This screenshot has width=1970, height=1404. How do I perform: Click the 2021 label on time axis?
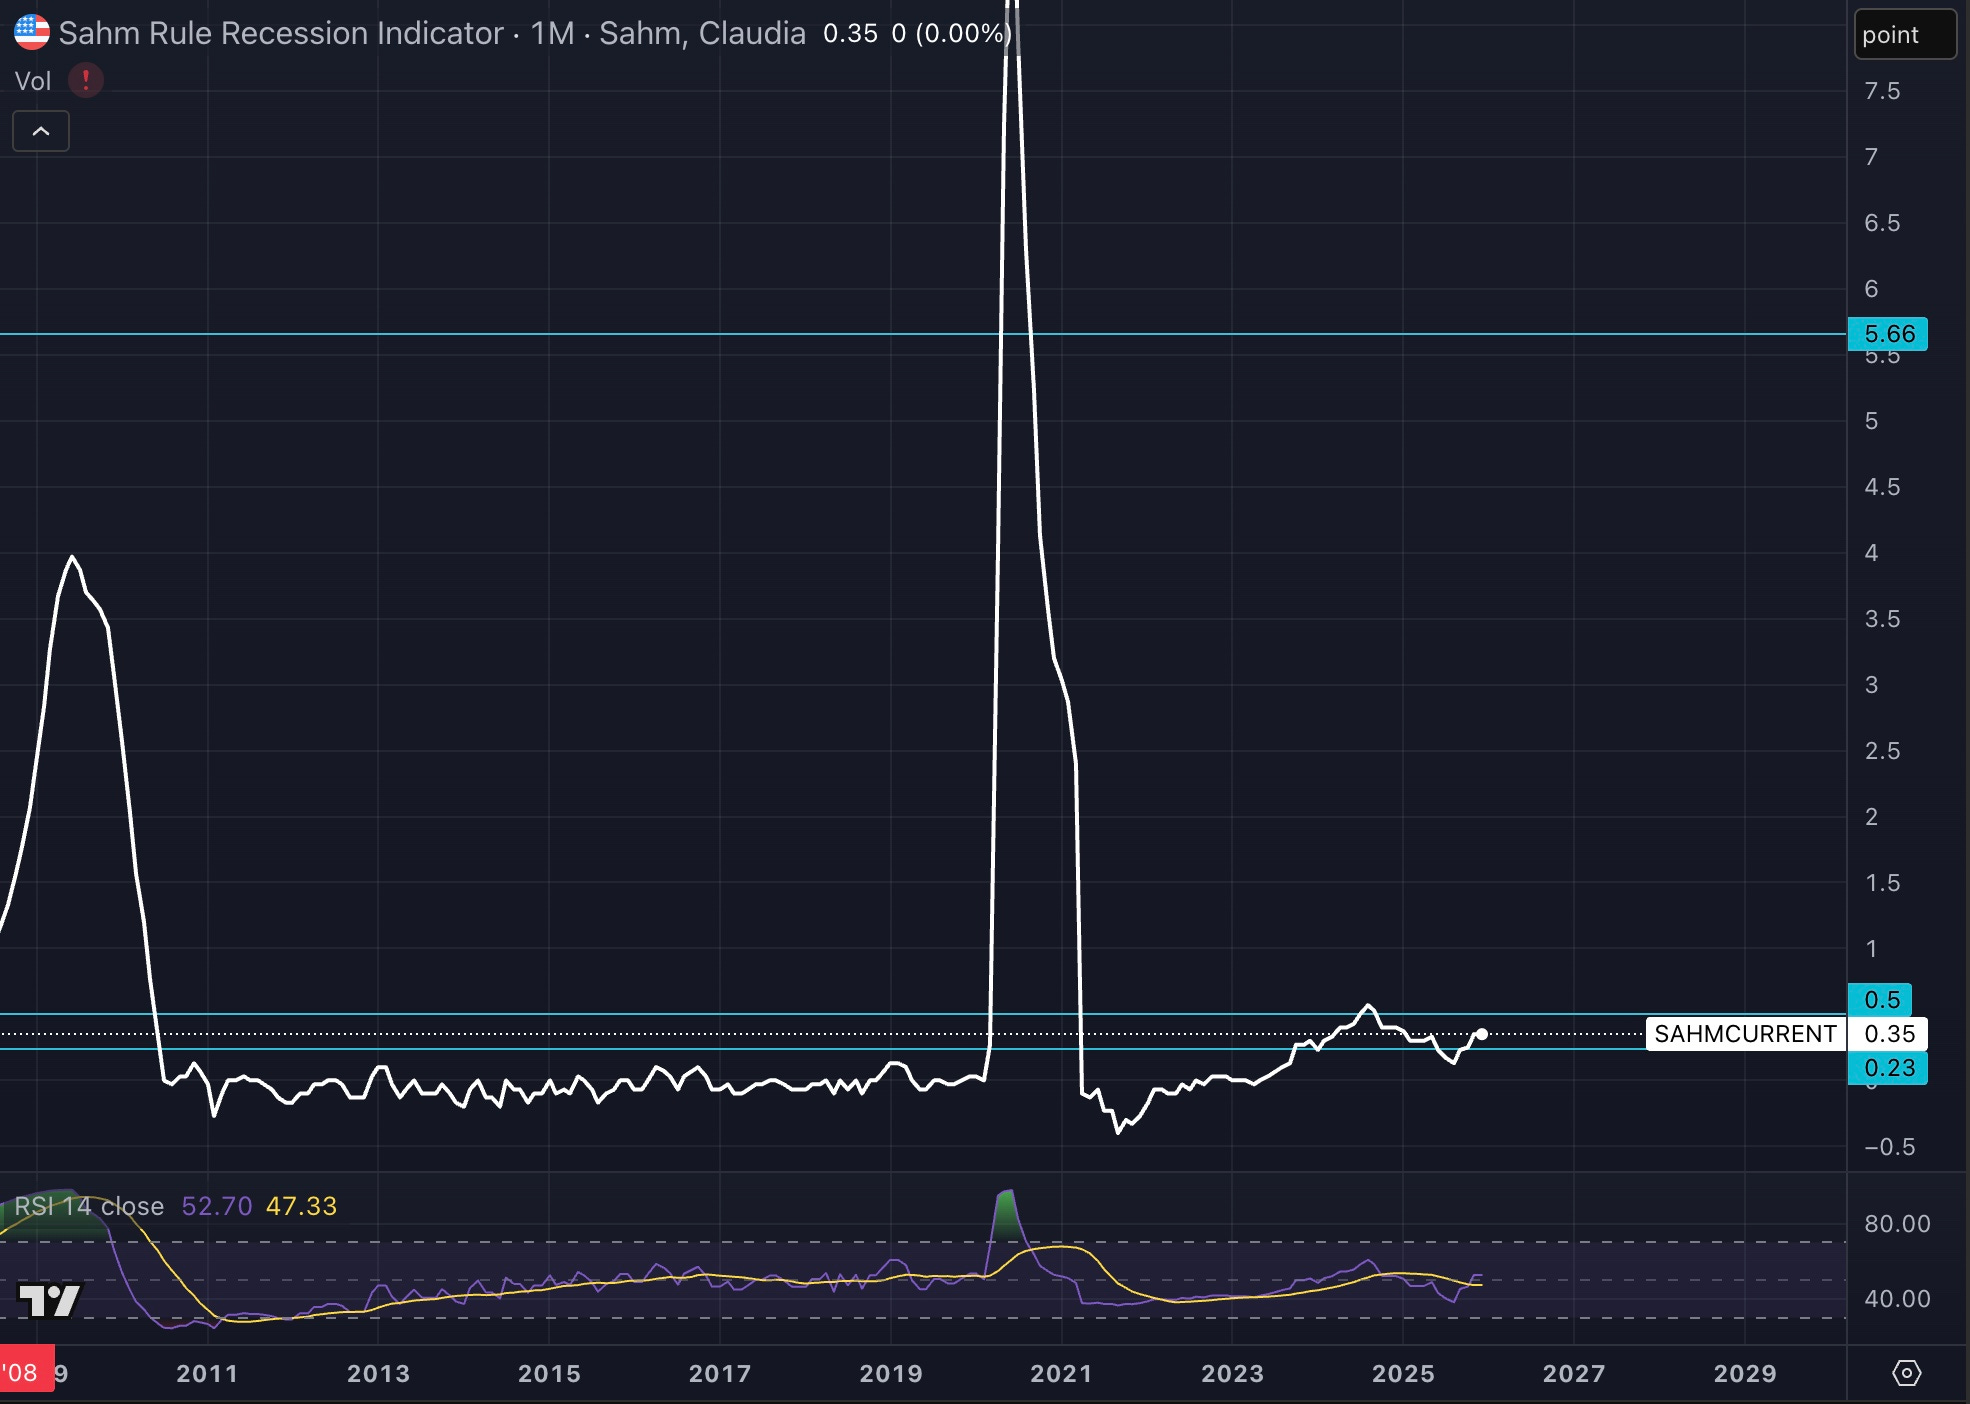(x=1061, y=1374)
